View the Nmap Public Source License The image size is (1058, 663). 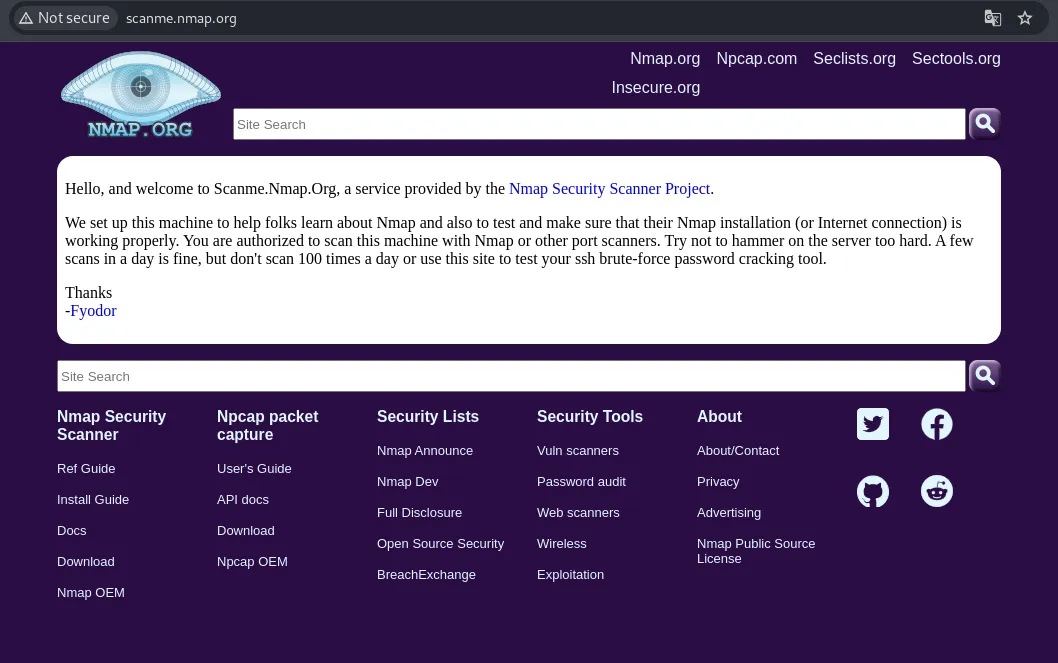[755, 551]
